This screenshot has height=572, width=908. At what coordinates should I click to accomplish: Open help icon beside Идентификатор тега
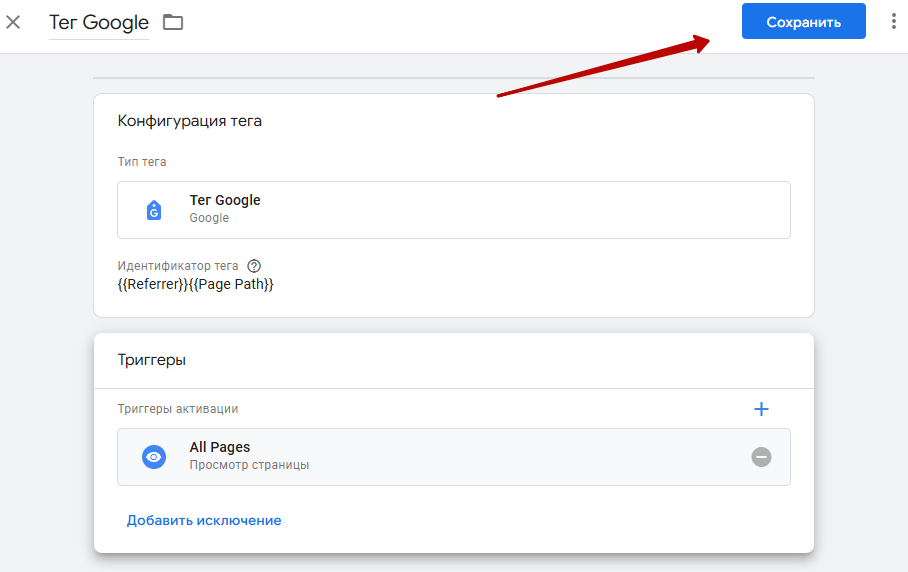254,266
